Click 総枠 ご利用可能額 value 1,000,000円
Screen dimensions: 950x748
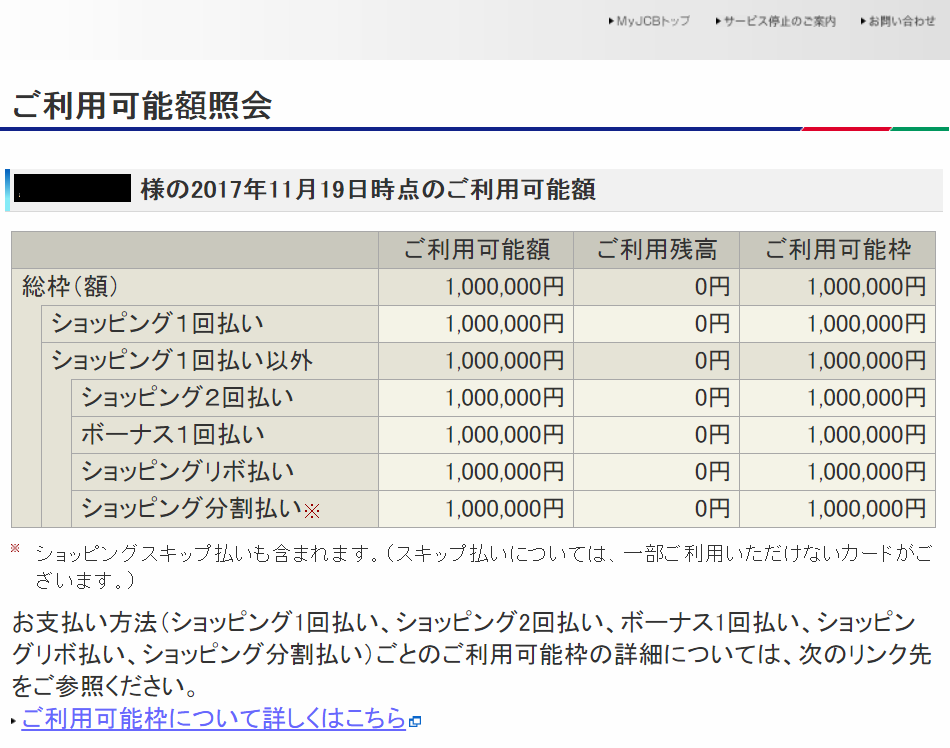pos(505,286)
